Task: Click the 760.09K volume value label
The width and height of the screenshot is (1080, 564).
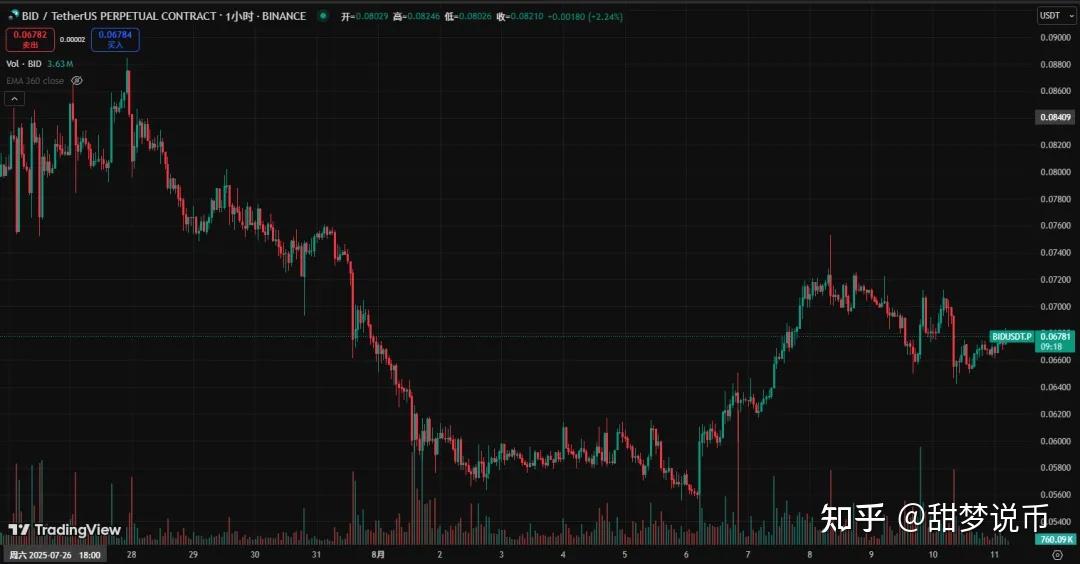Action: [x=1056, y=540]
